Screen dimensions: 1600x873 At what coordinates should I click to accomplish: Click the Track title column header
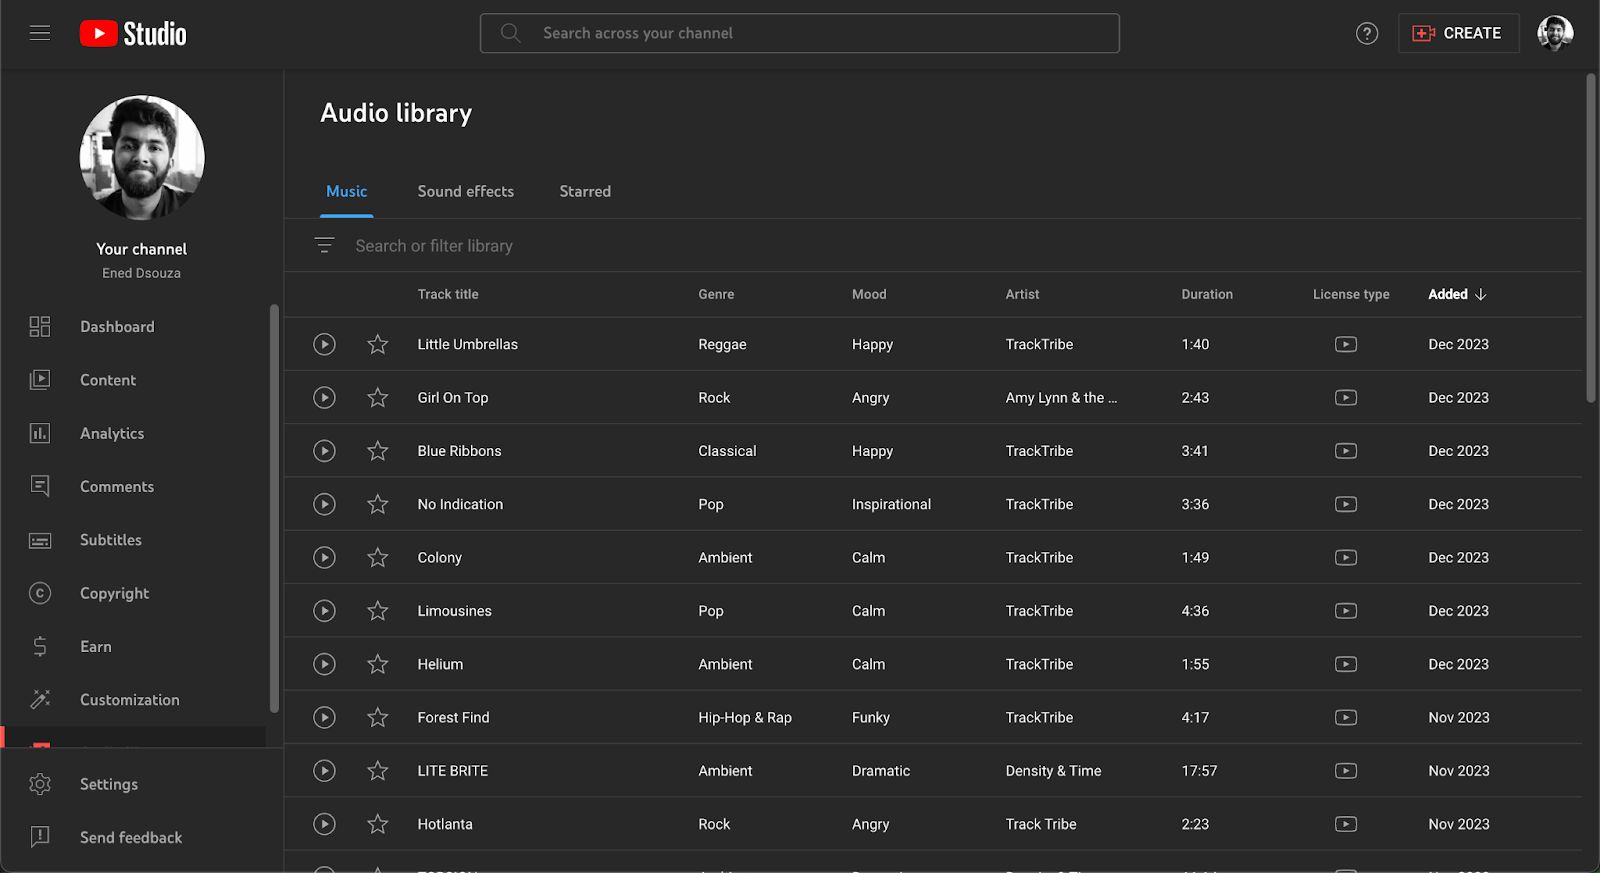(448, 294)
